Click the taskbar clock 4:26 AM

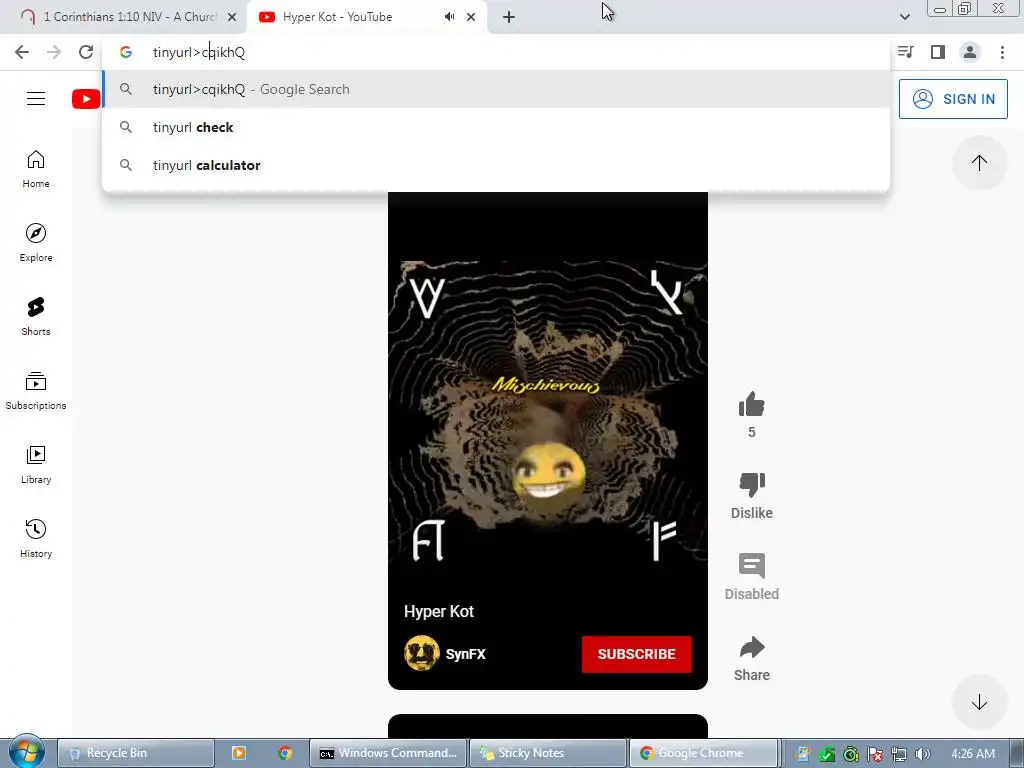tap(973, 754)
